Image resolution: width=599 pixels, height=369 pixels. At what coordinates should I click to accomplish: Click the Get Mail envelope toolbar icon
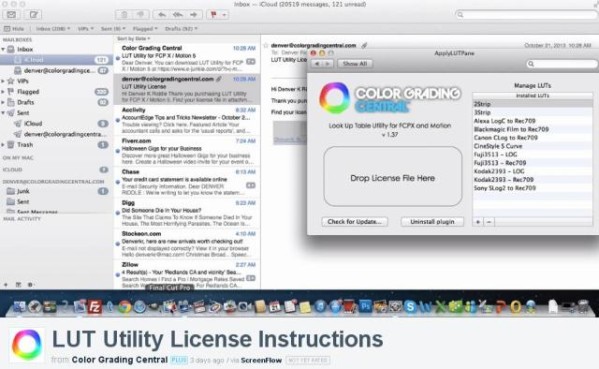pos(11,15)
